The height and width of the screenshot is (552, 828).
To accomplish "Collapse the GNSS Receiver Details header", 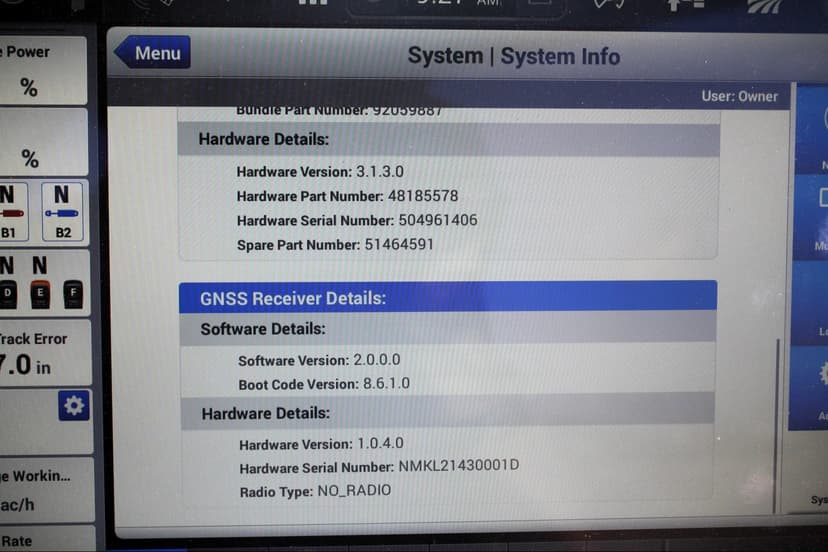I will pos(448,298).
